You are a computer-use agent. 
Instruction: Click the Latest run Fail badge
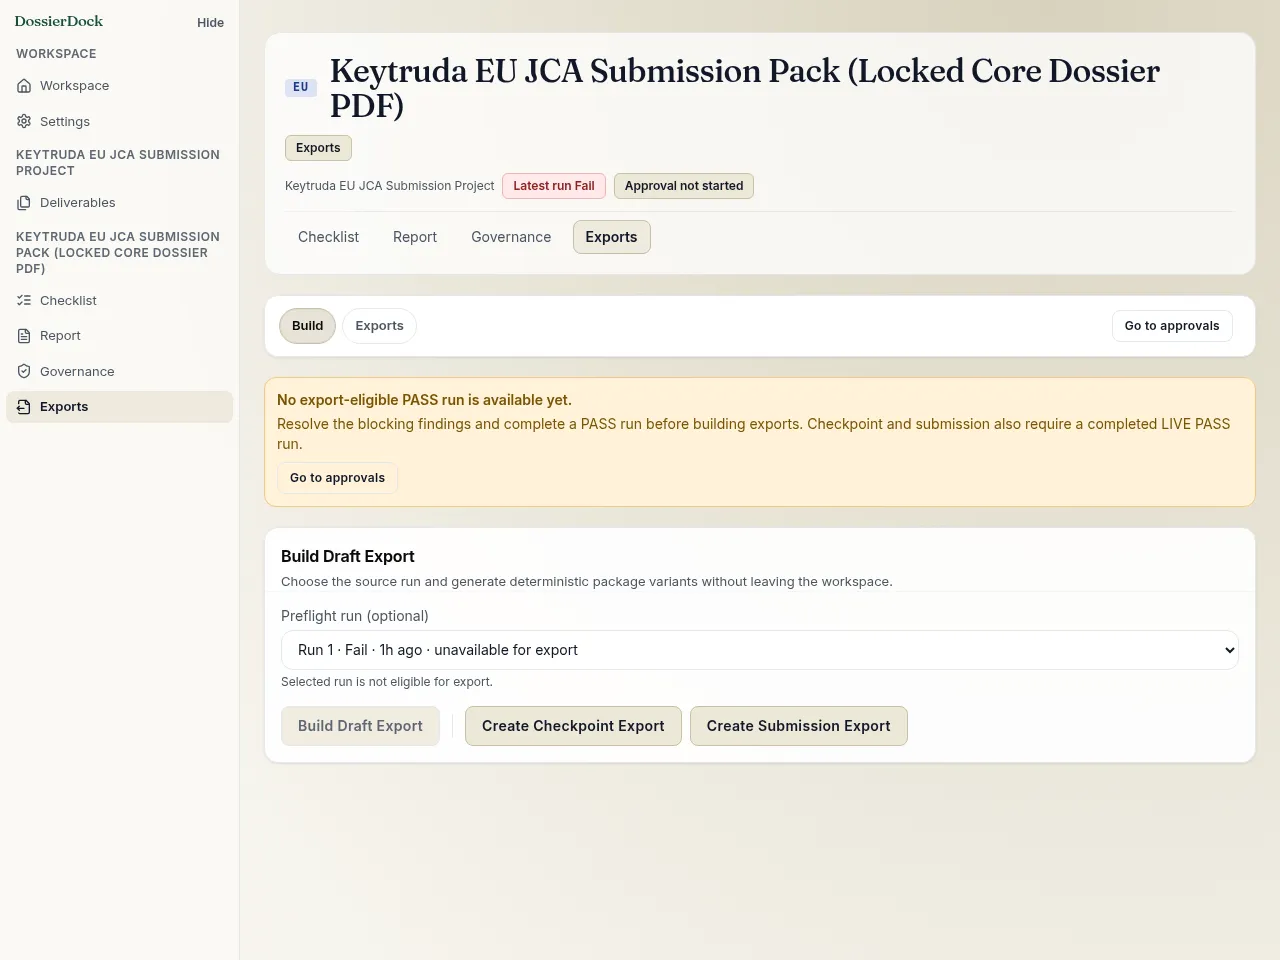(x=554, y=186)
